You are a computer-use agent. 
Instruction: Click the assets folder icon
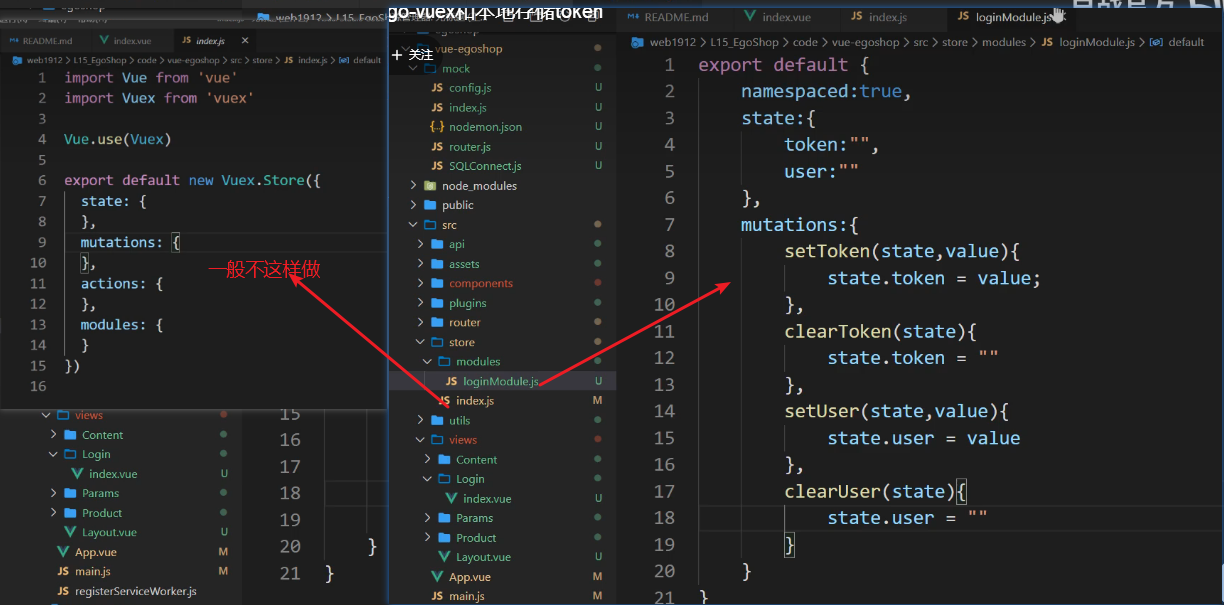tap(438, 264)
